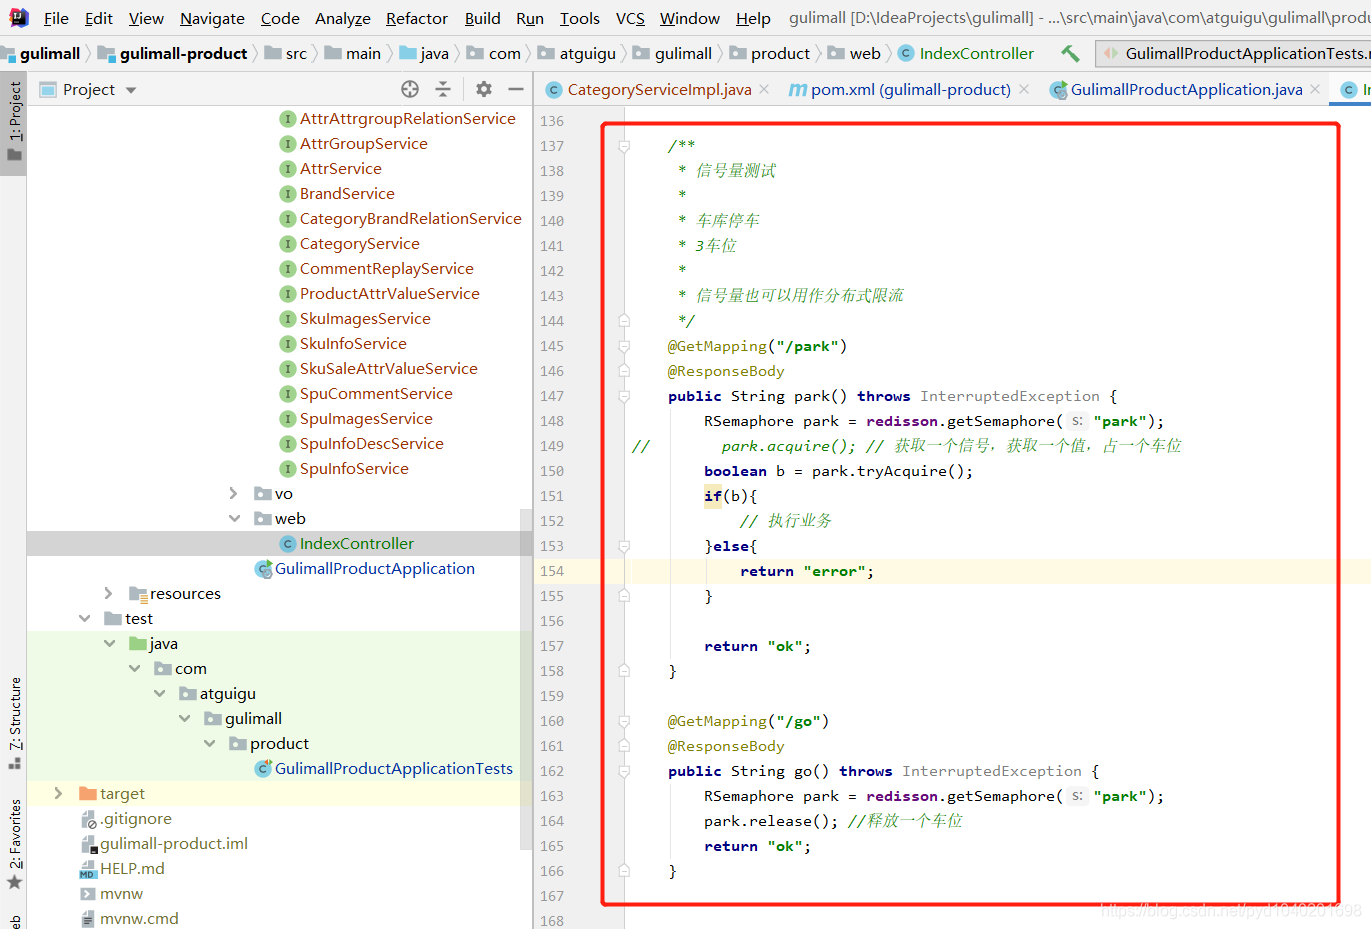Collapse the web package node
Viewport: 1371px width, 929px height.
pos(234,519)
